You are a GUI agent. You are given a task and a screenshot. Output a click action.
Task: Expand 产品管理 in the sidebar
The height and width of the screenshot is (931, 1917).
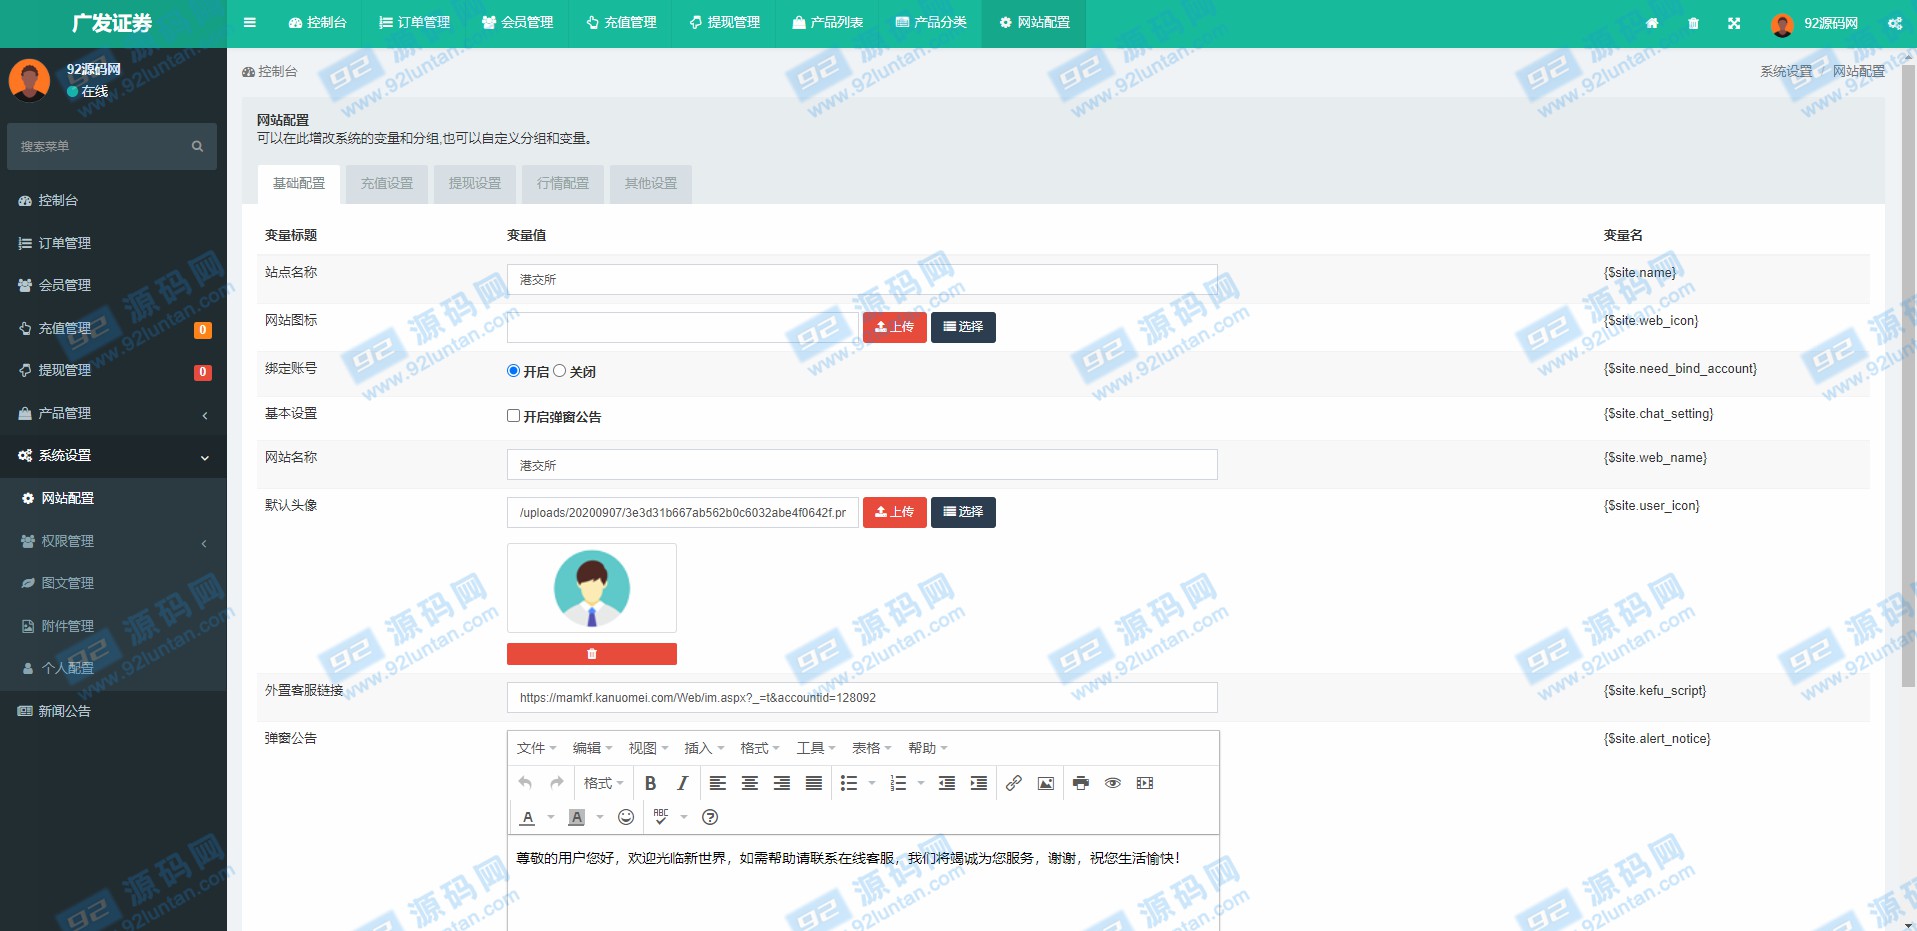(113, 413)
